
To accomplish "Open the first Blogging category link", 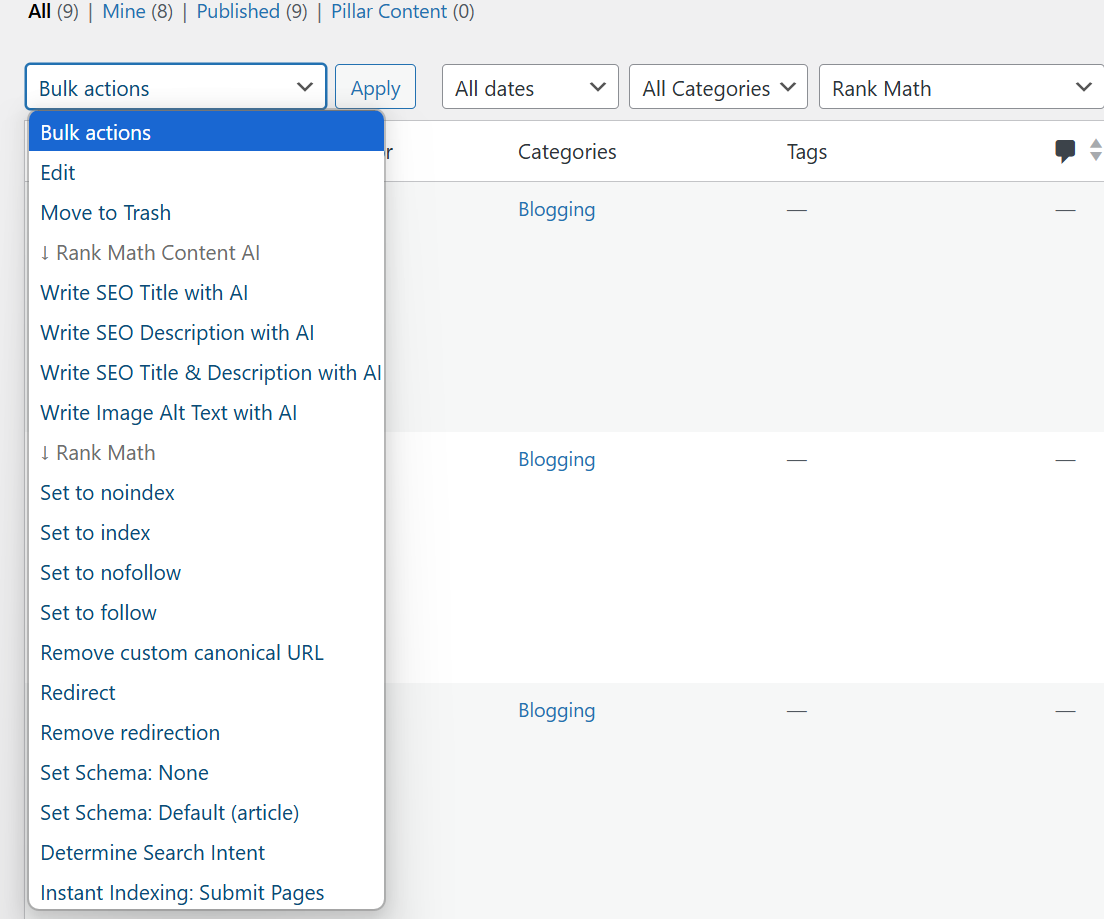I will [x=556, y=210].
